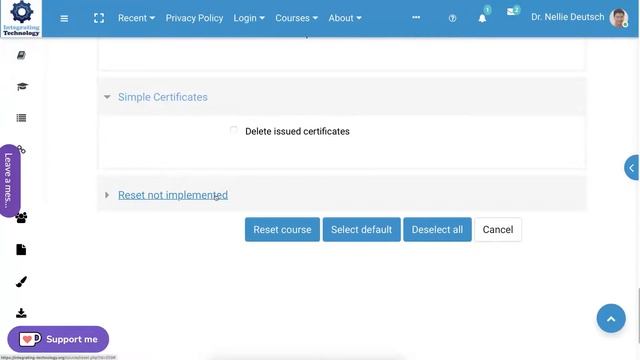
Task: Open Dr. Nellie Deutsch profile avatar
Action: pyautogui.click(x=618, y=18)
